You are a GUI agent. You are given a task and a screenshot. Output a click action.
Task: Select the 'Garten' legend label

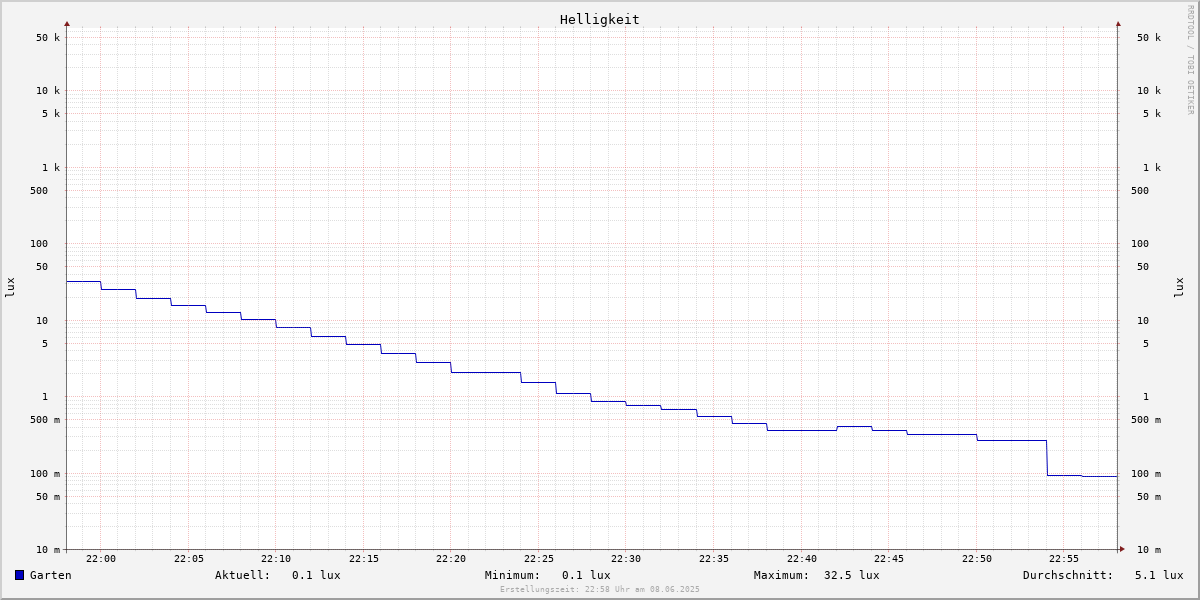click(51, 575)
